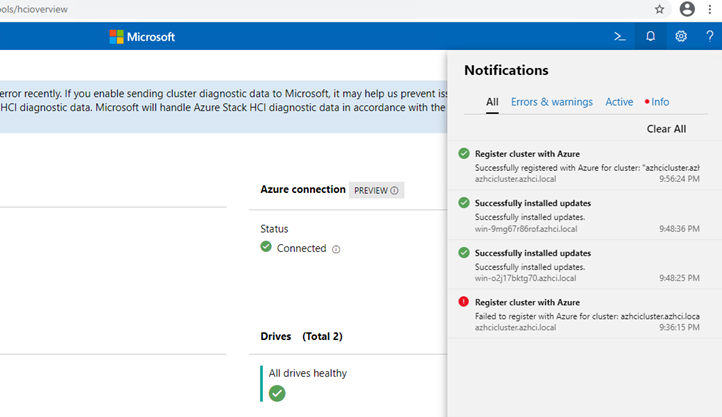The image size is (722, 417).
Task: Open the browser three-dot menu
Action: tap(710, 9)
